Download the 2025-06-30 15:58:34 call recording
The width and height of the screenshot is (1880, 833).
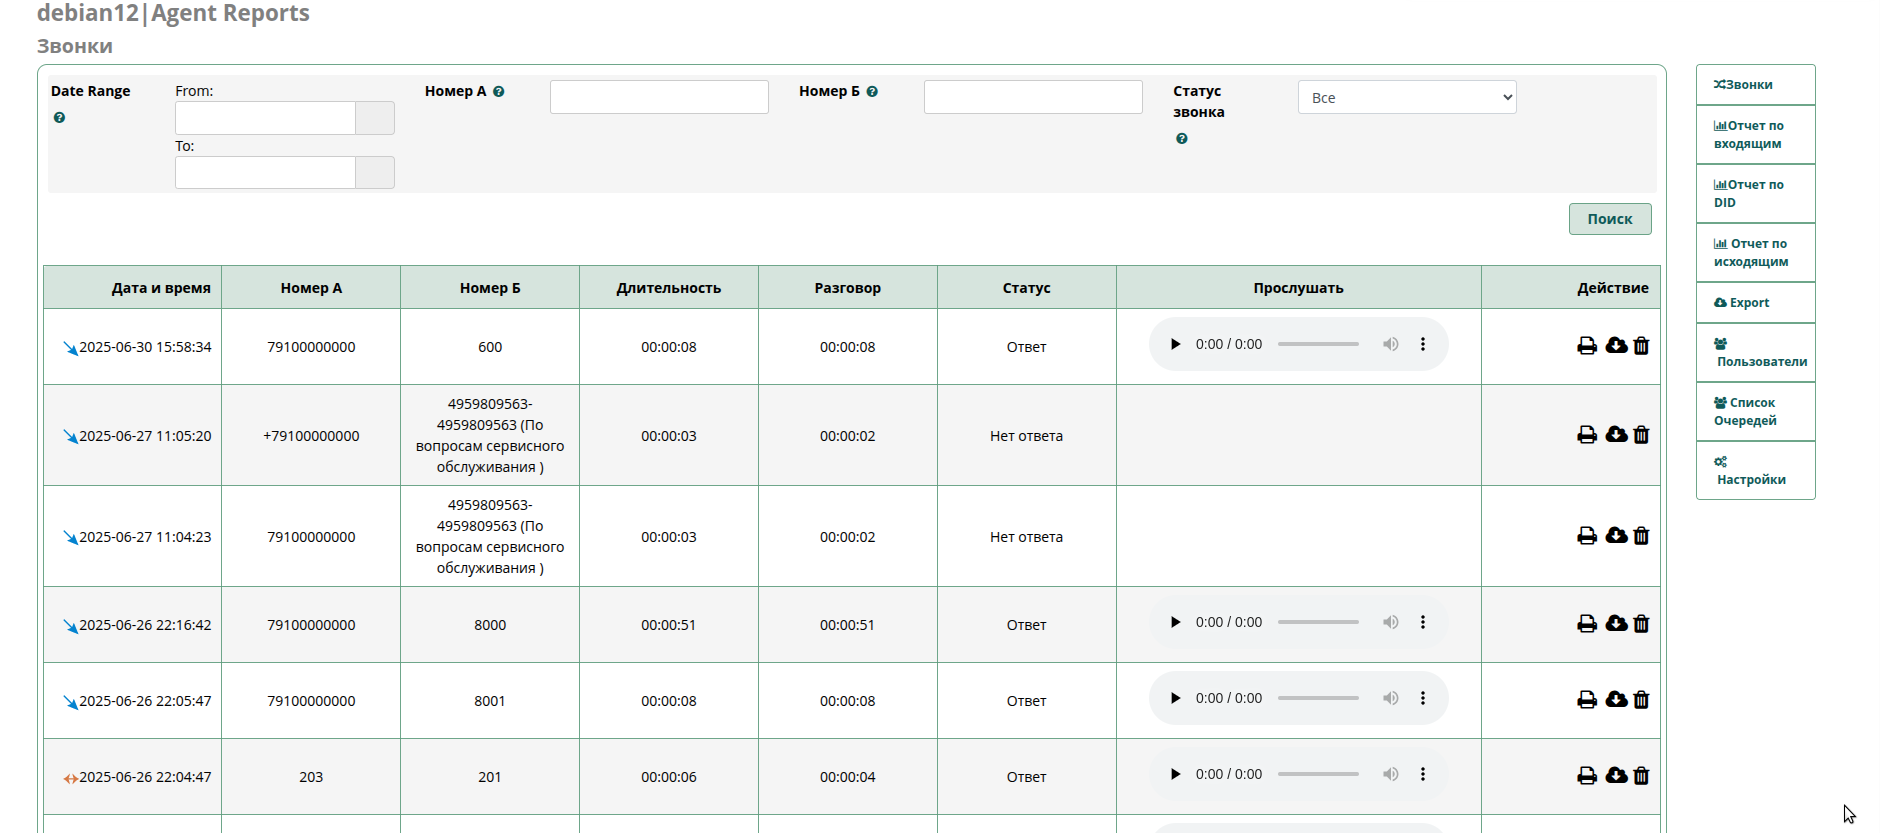[1616, 345]
